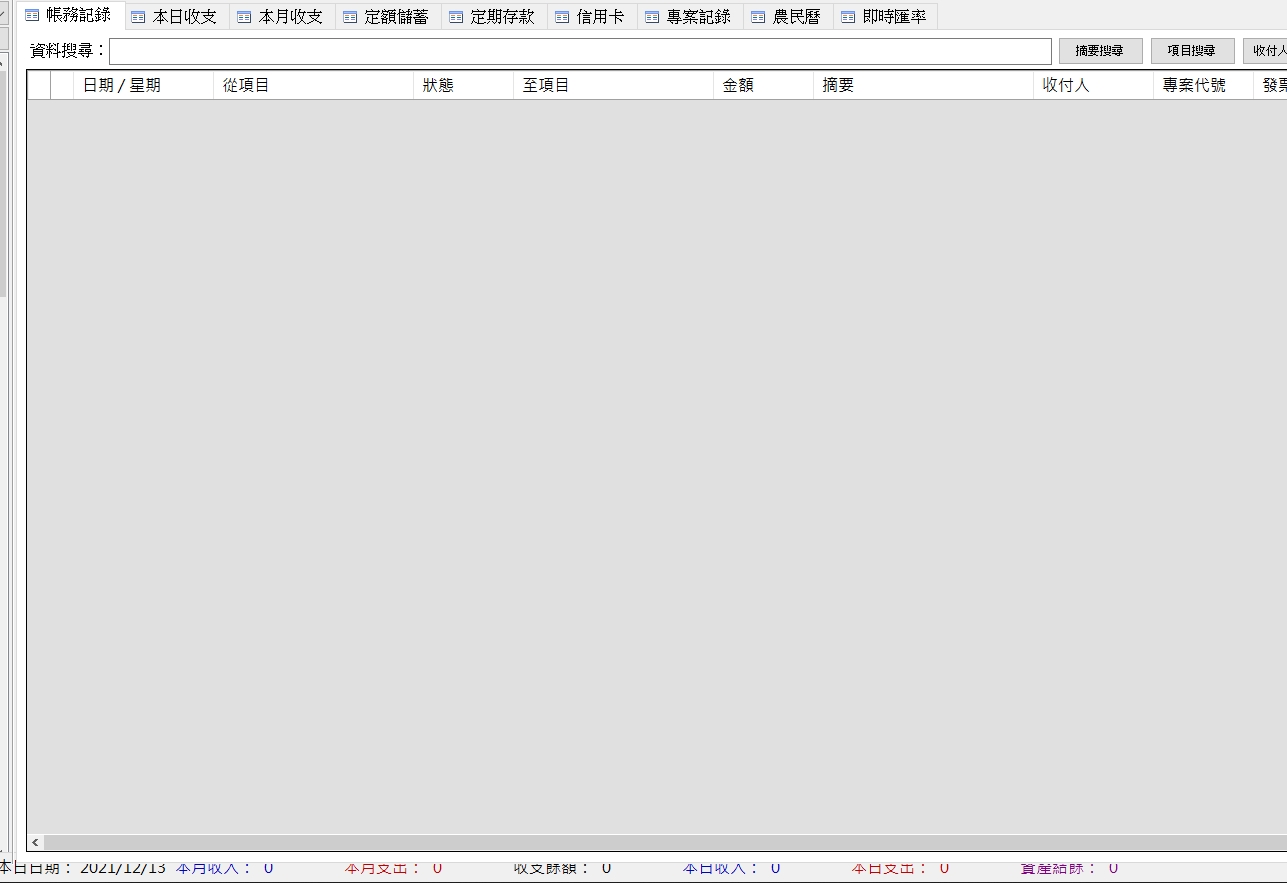This screenshot has width=1287, height=883.
Task: Click the 定額儲蓄 tab icon
Action: (350, 17)
